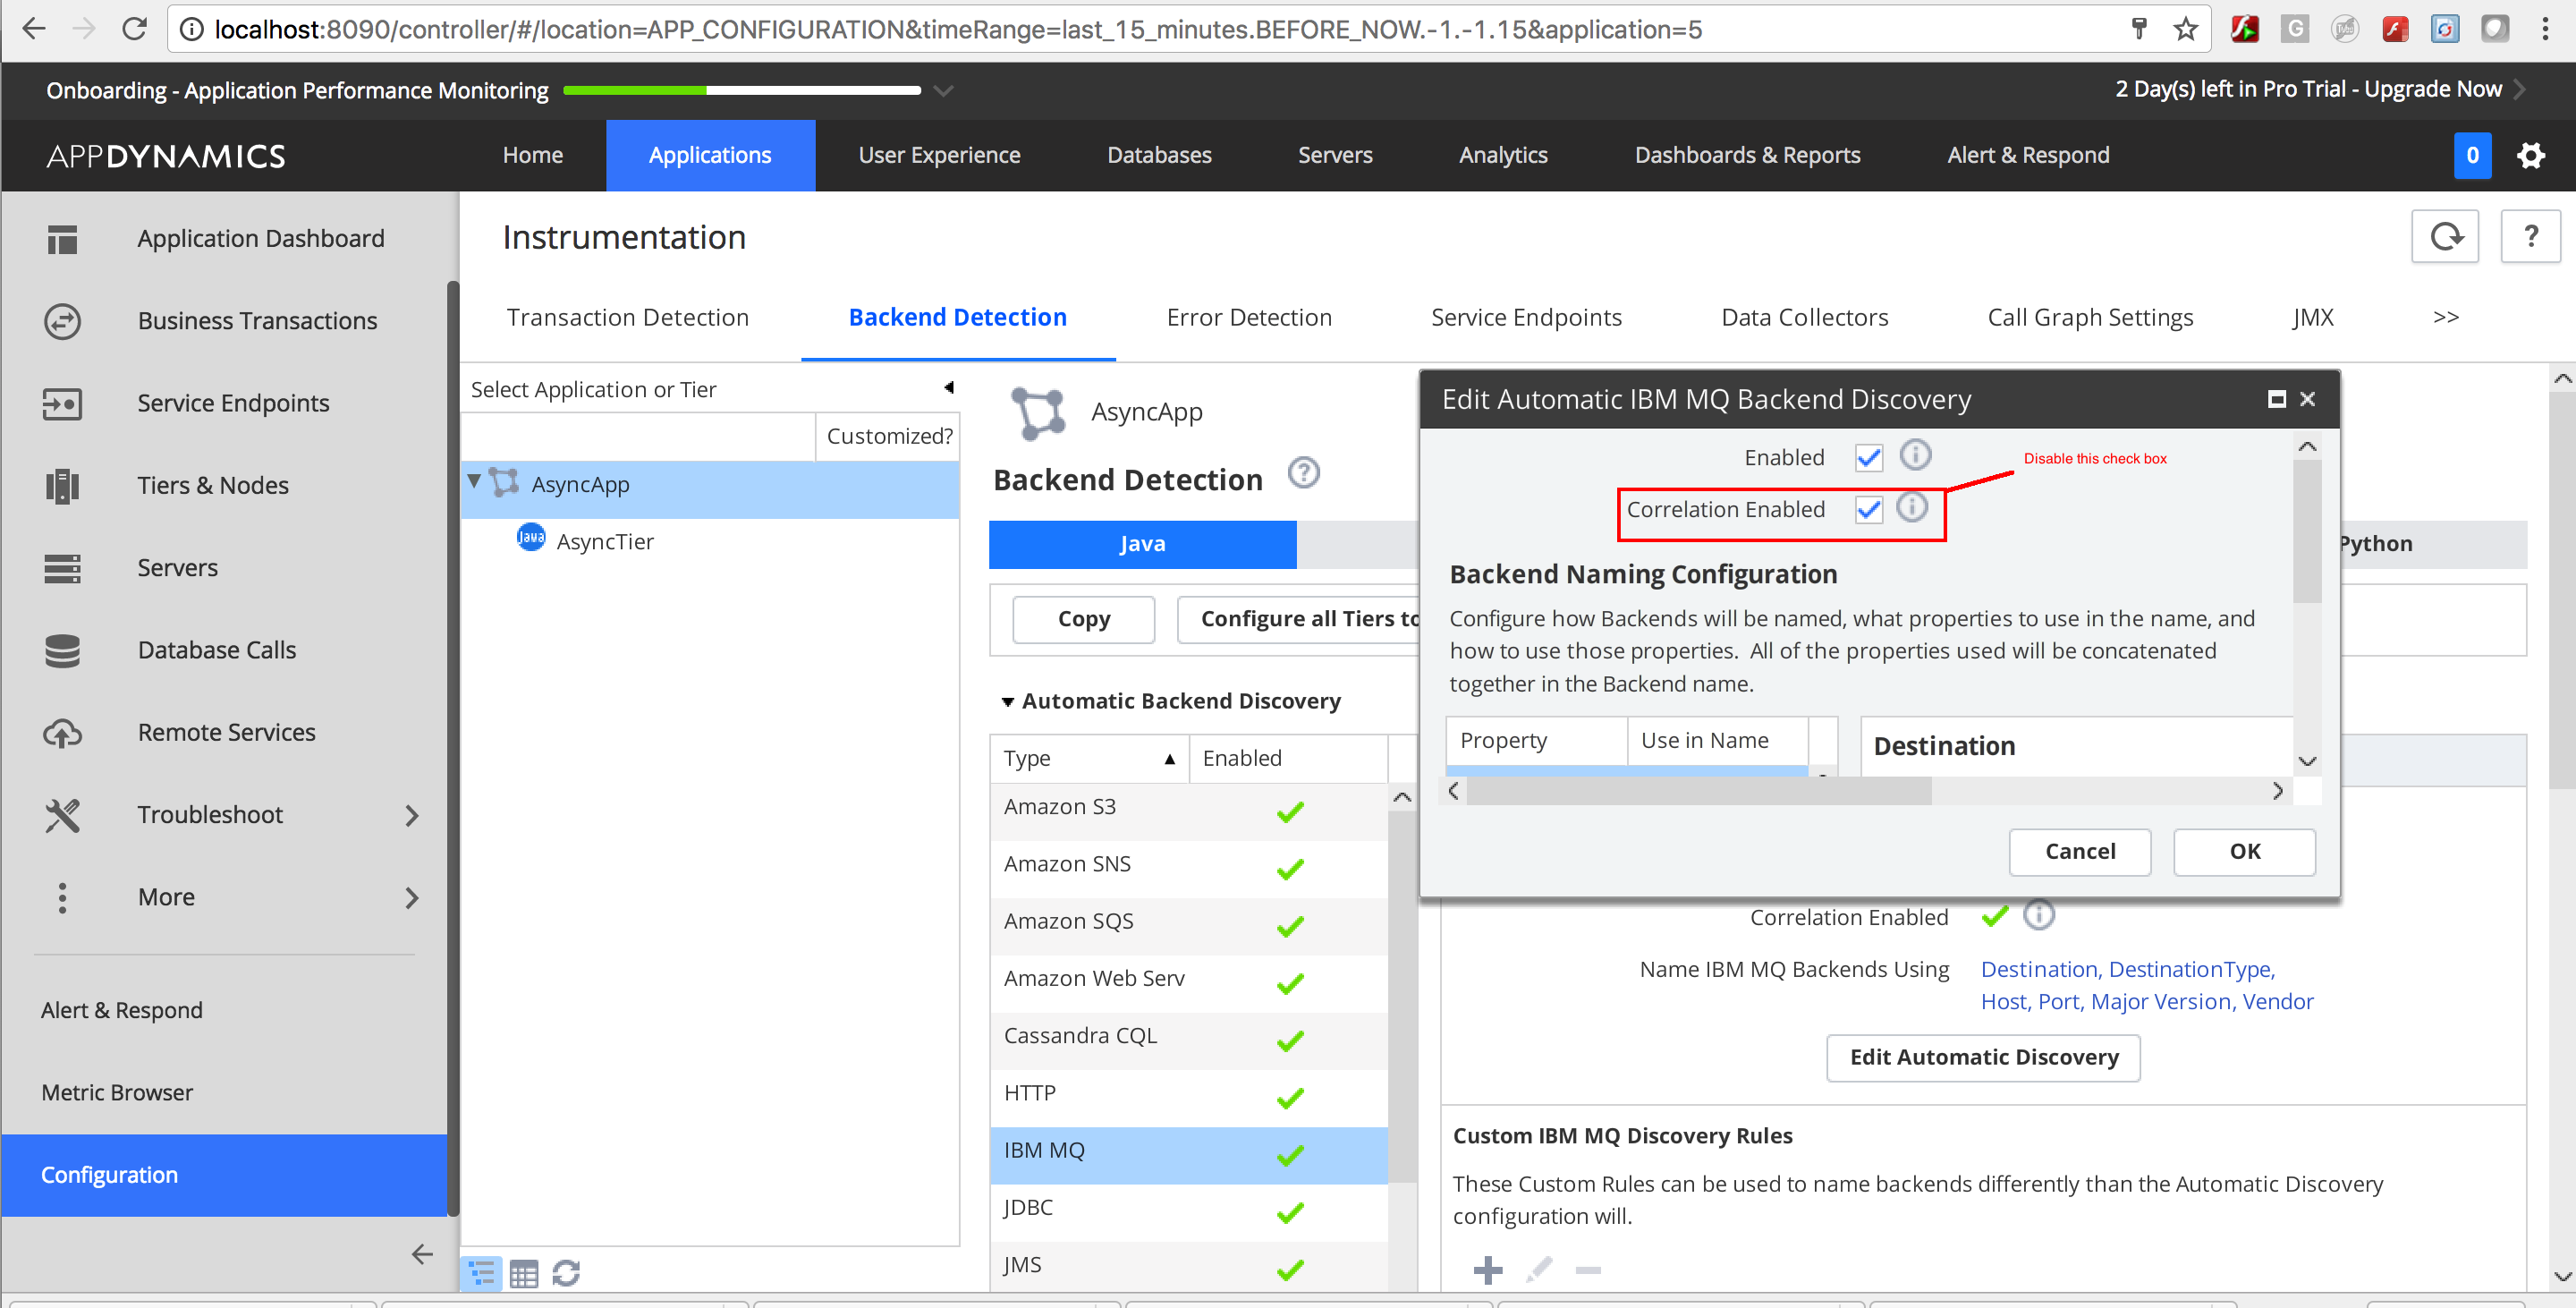
Task: Collapse Select Application or Tier panel
Action: pyautogui.click(x=948, y=388)
